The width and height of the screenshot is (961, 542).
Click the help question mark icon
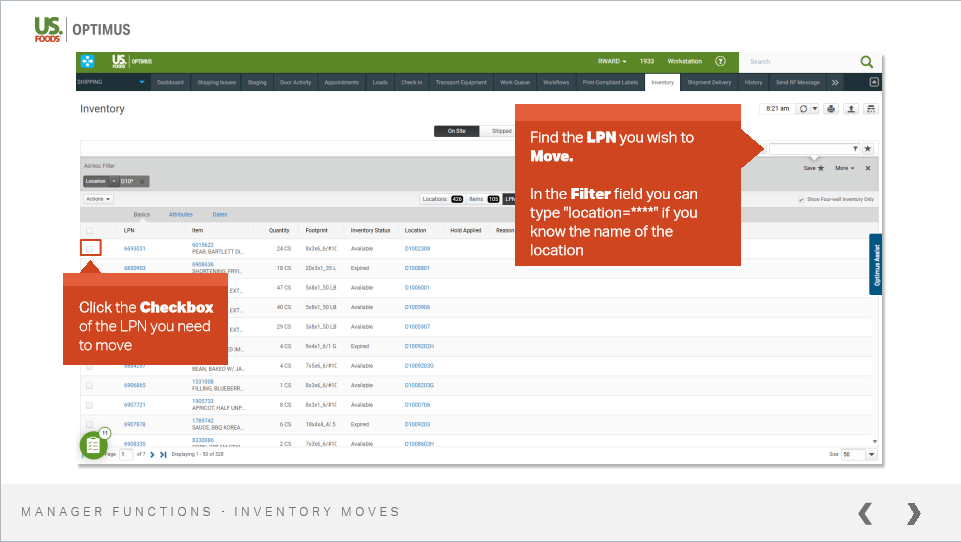(x=720, y=61)
